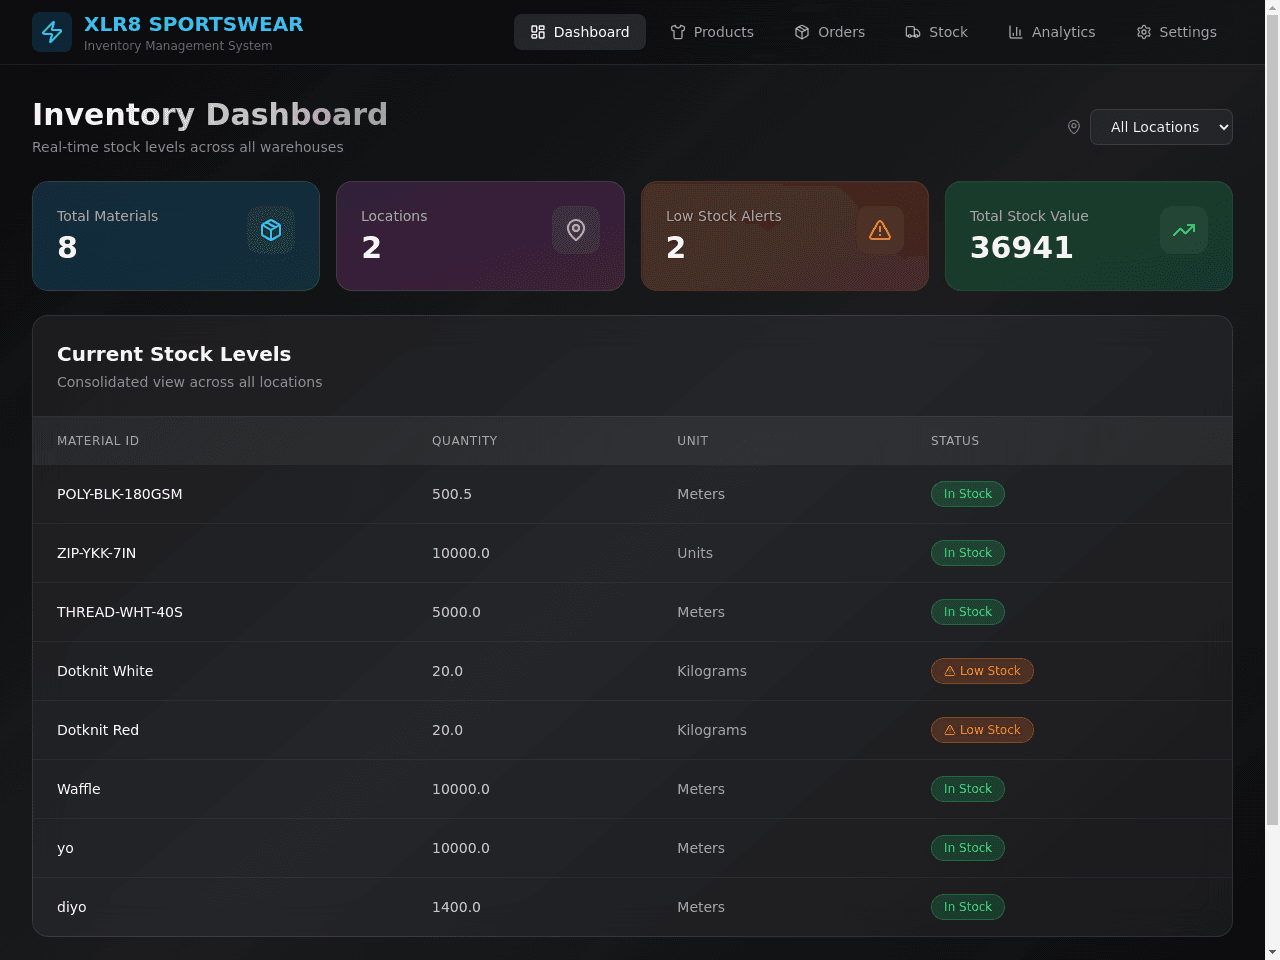The image size is (1280, 960).
Task: Click the Low Stock Alerts warning triangle icon
Action: click(880, 230)
